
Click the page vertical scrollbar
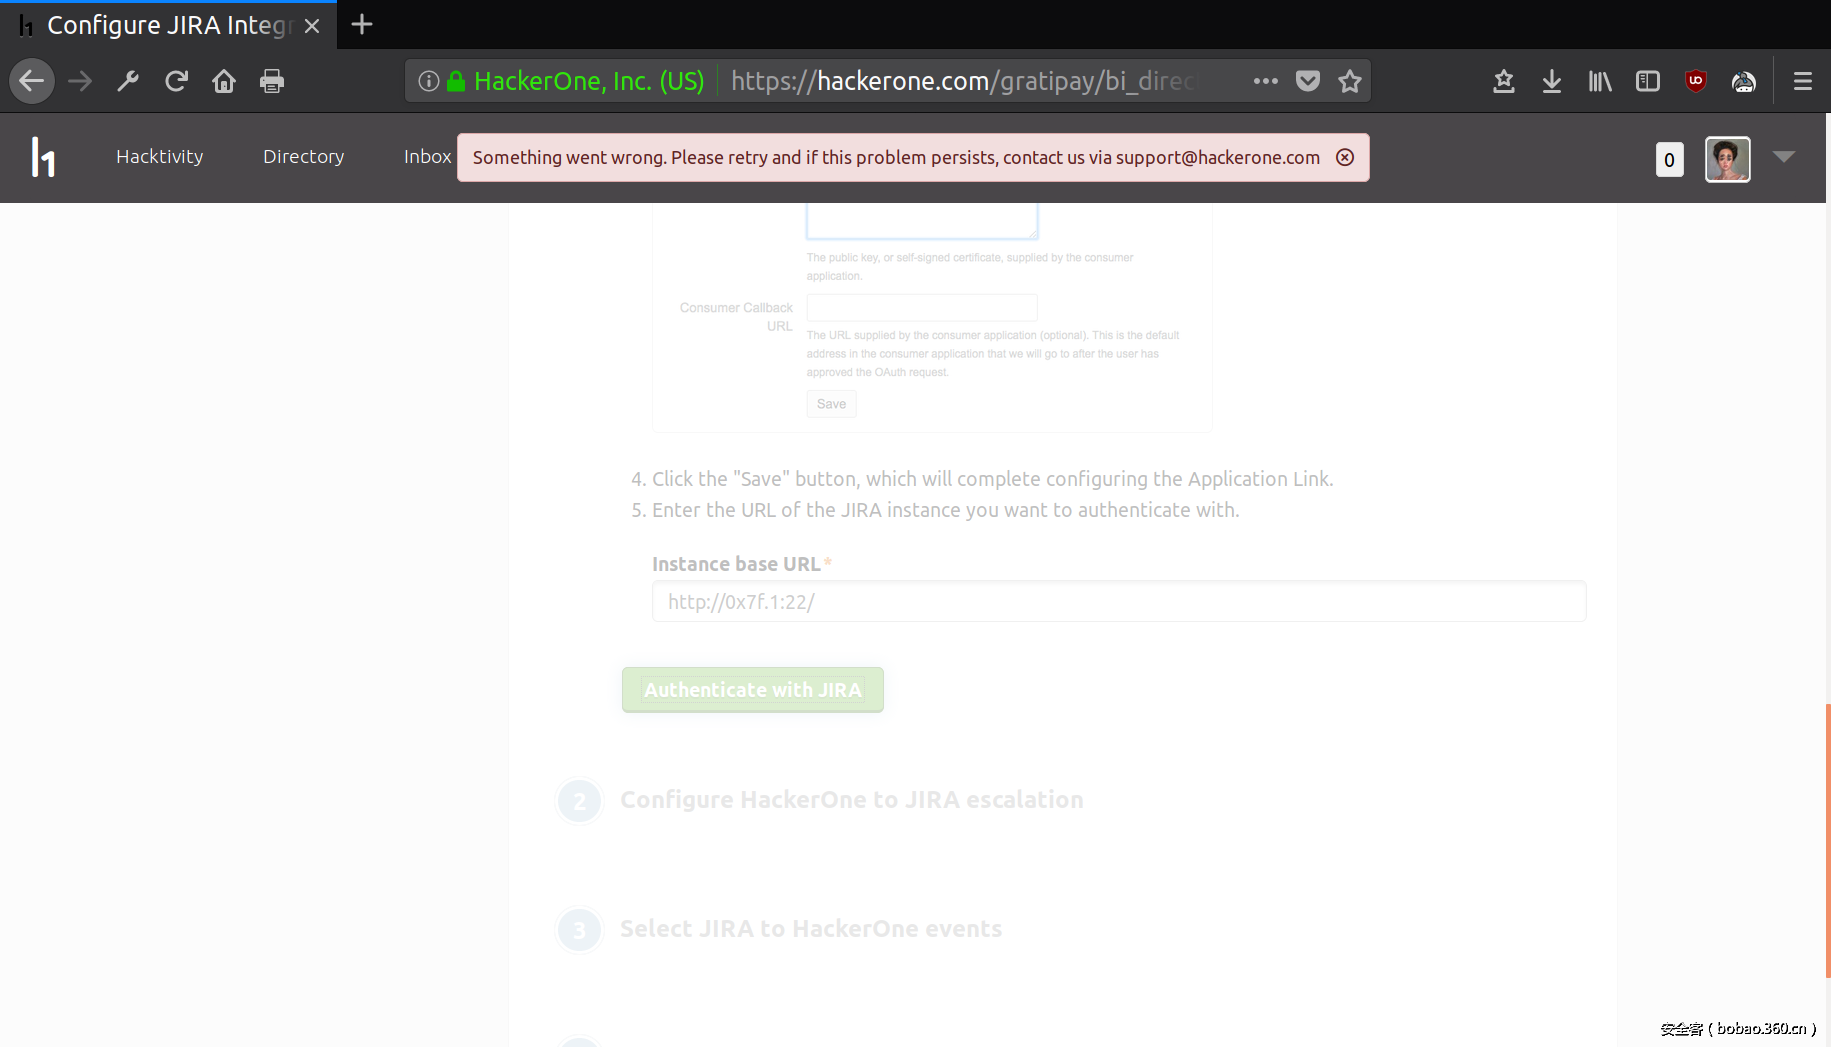(x=1827, y=840)
